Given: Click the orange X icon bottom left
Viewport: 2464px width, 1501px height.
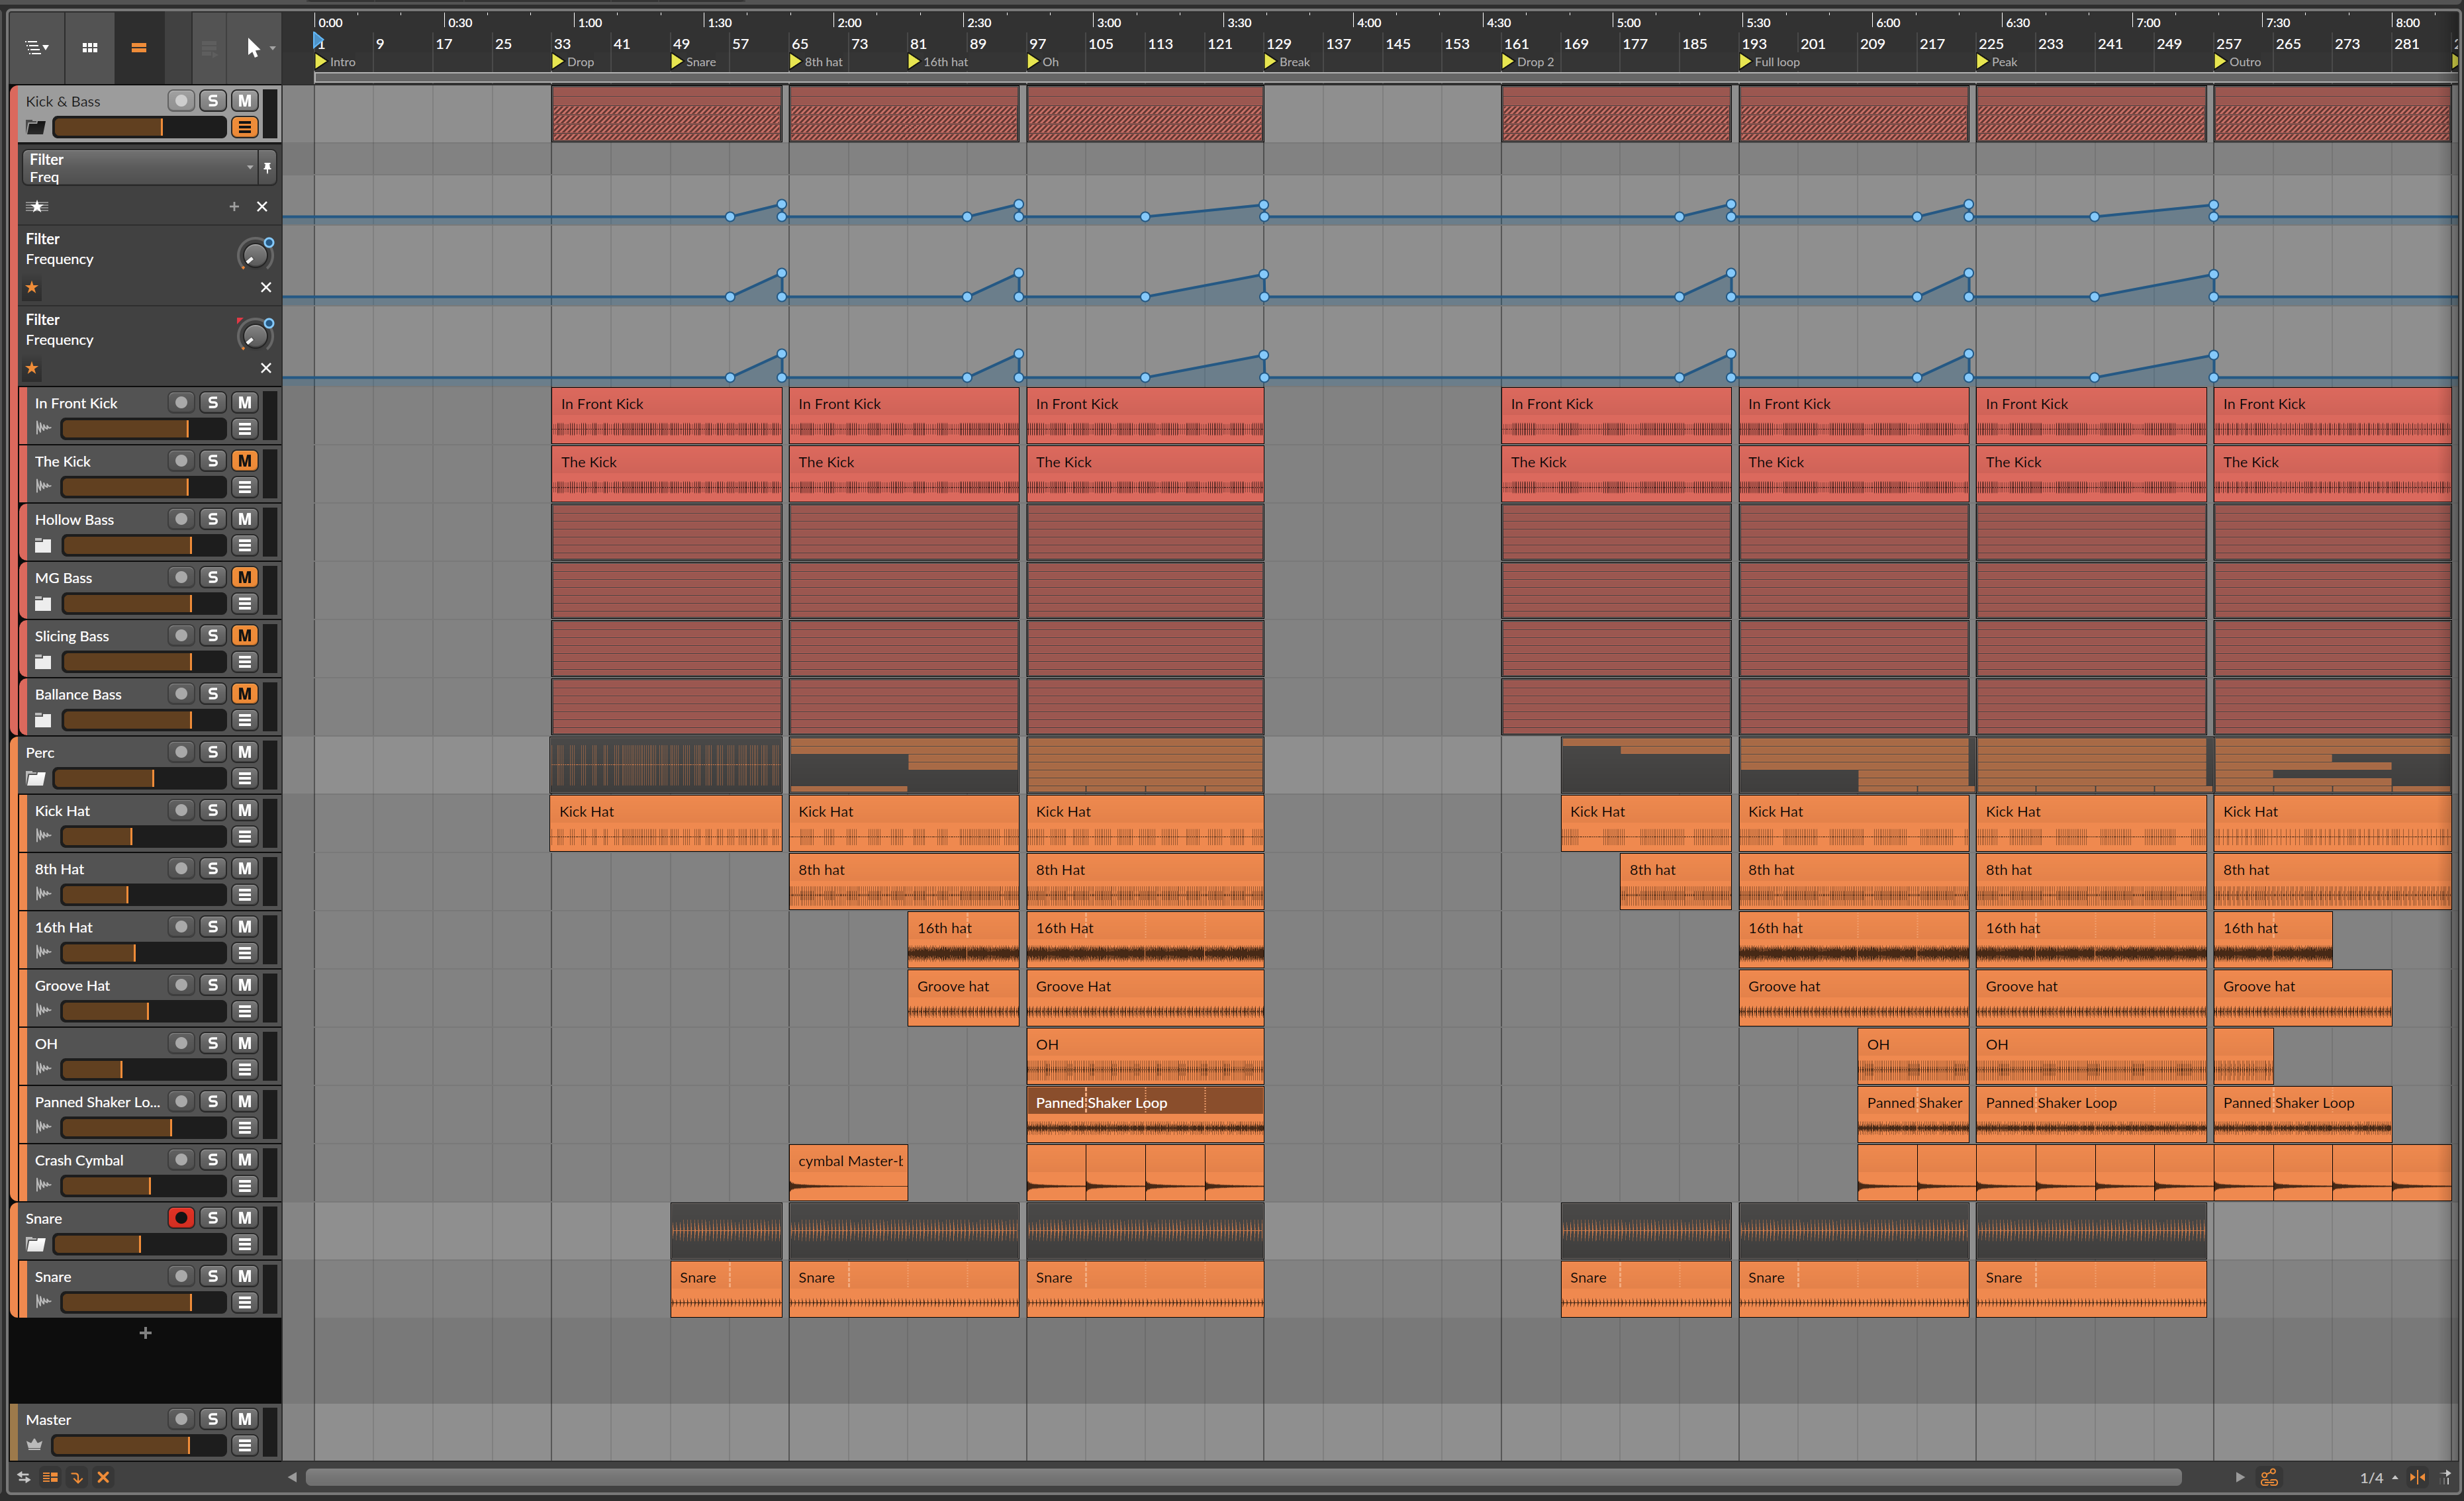Looking at the screenshot, I should point(103,1477).
